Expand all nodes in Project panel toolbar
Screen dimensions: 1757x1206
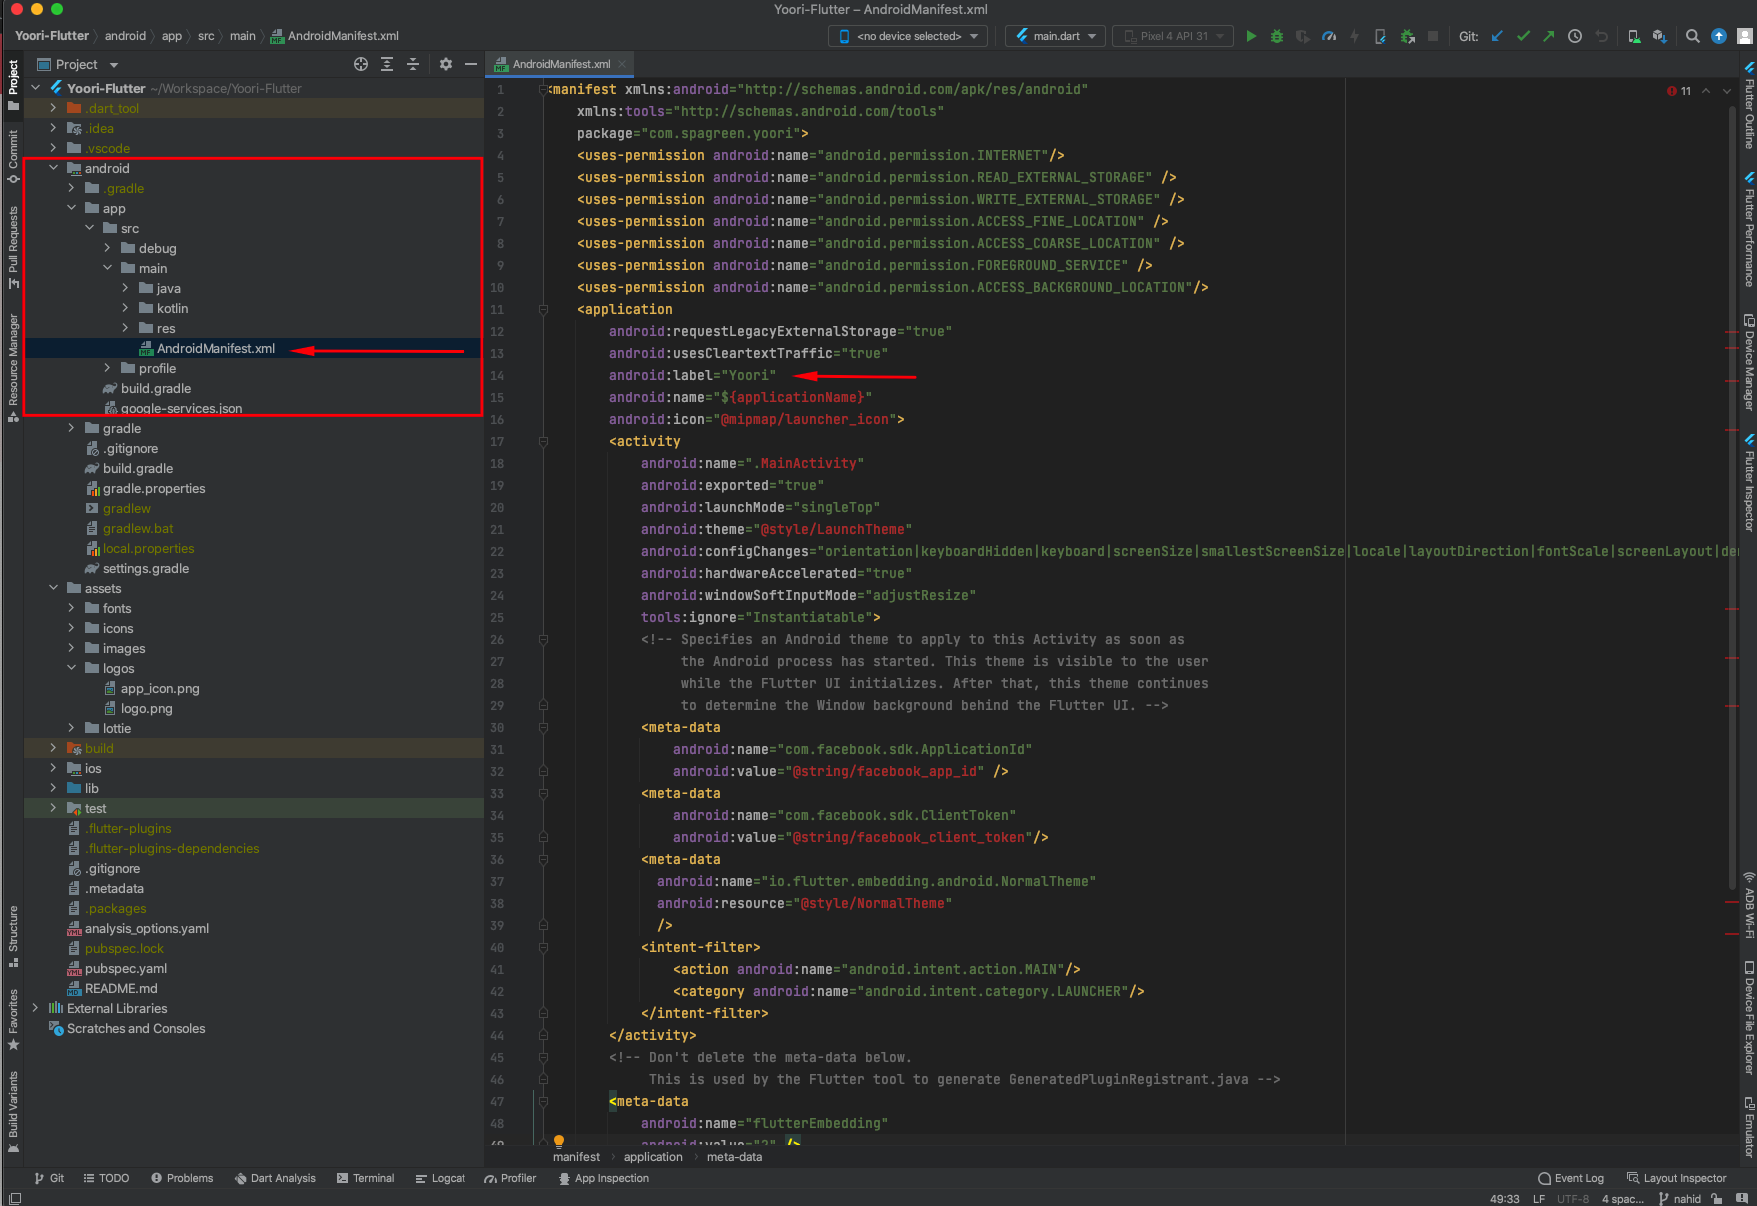[x=387, y=64]
